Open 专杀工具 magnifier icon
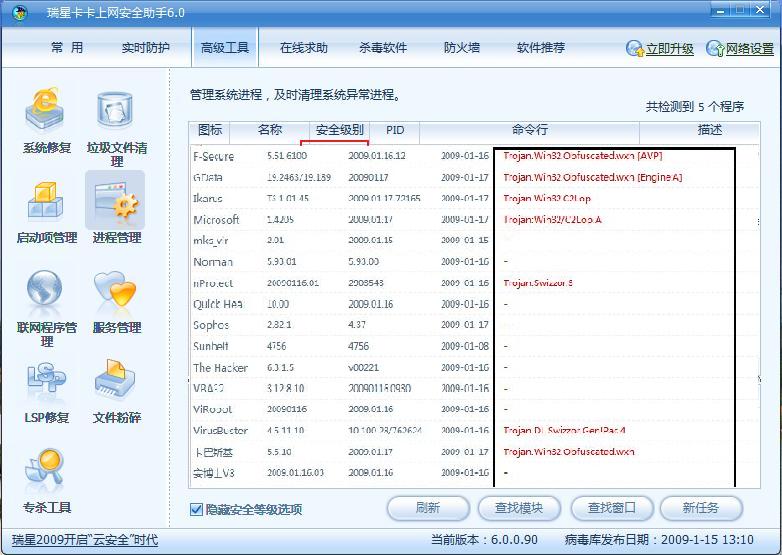Image resolution: width=782 pixels, height=555 pixels. point(44,466)
